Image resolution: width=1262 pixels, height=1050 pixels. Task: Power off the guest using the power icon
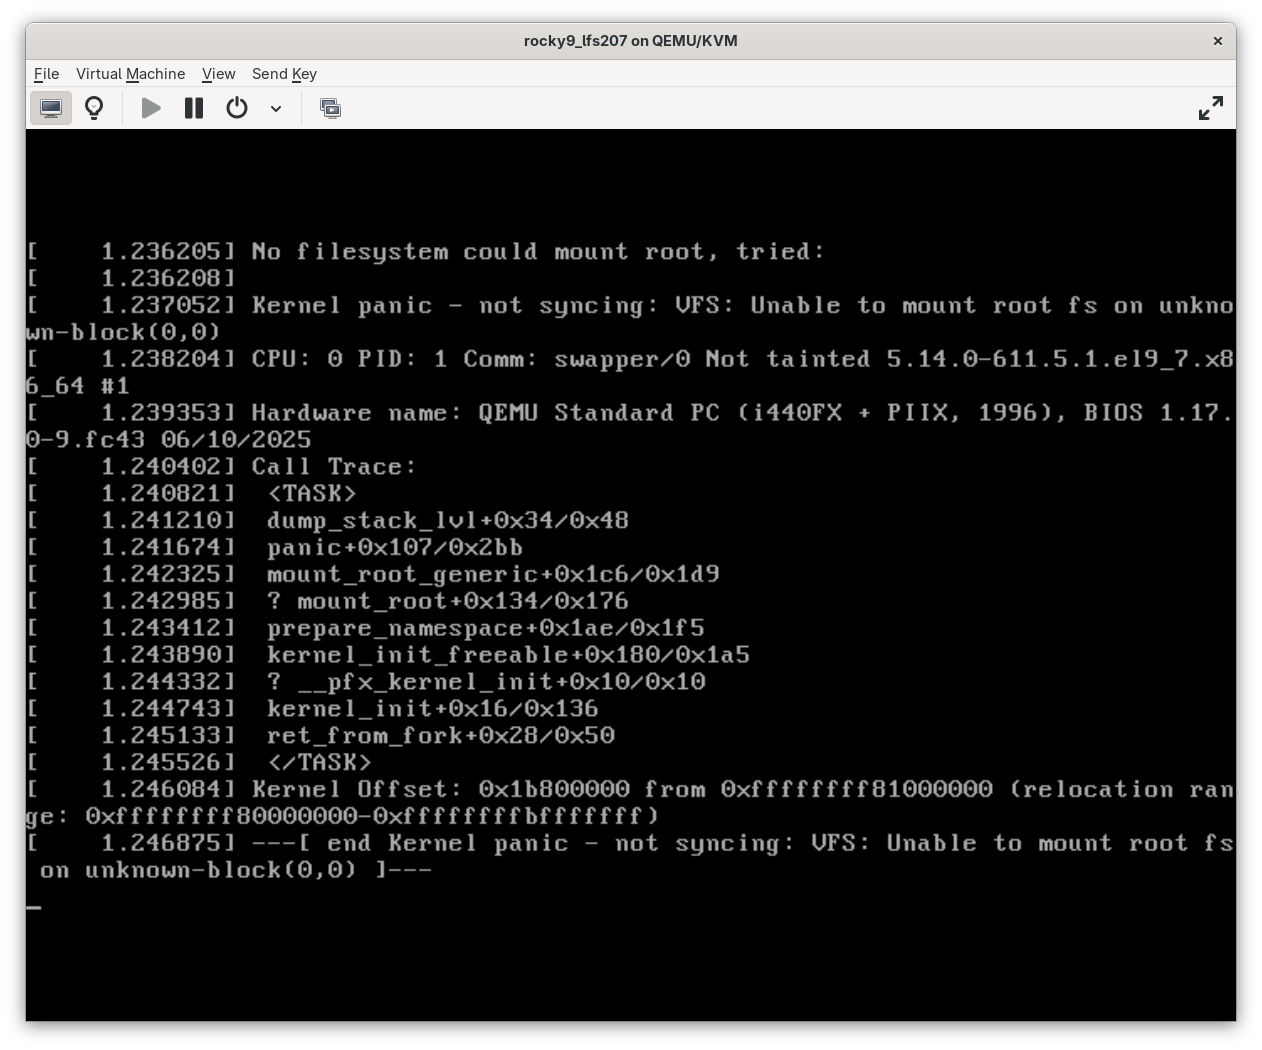pyautogui.click(x=237, y=108)
